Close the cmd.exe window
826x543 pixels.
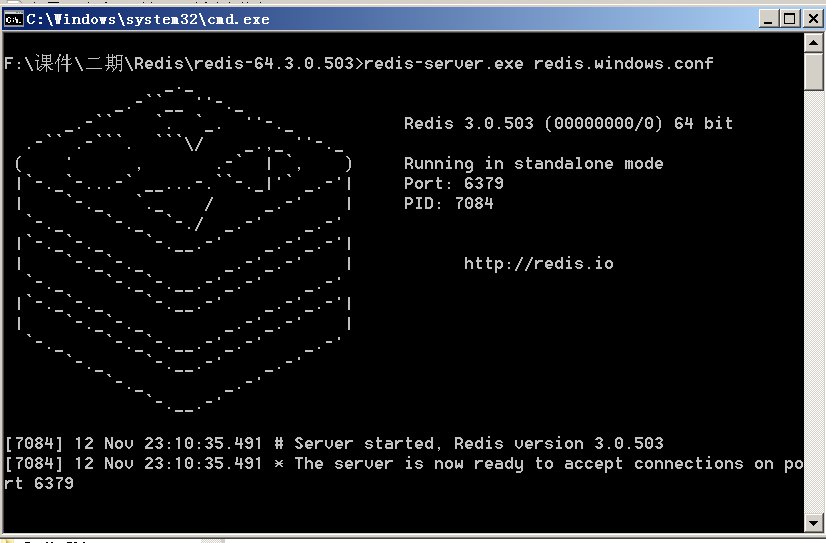pos(813,19)
